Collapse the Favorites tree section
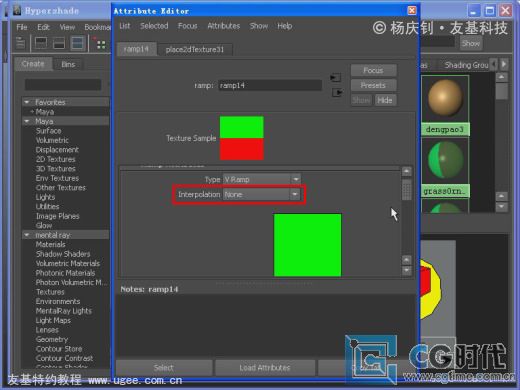Screen dimensions: 520x390 pos(27,102)
